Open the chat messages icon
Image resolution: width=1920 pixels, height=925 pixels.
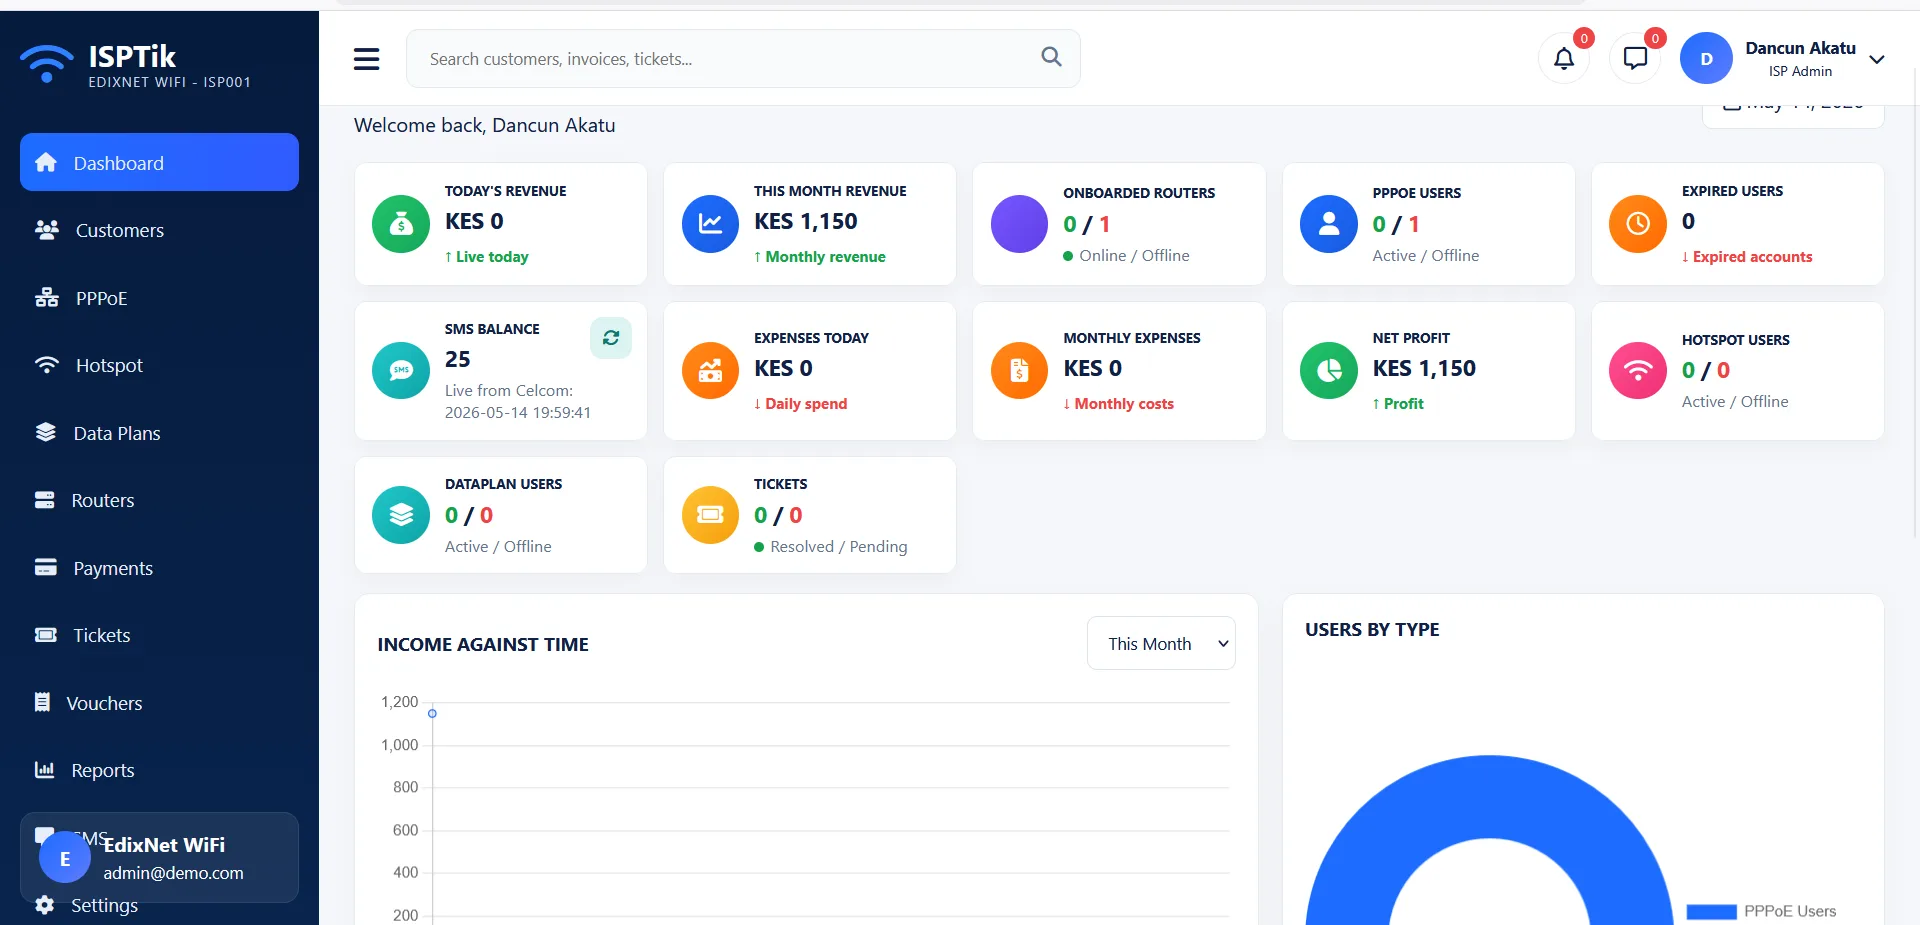pos(1635,59)
